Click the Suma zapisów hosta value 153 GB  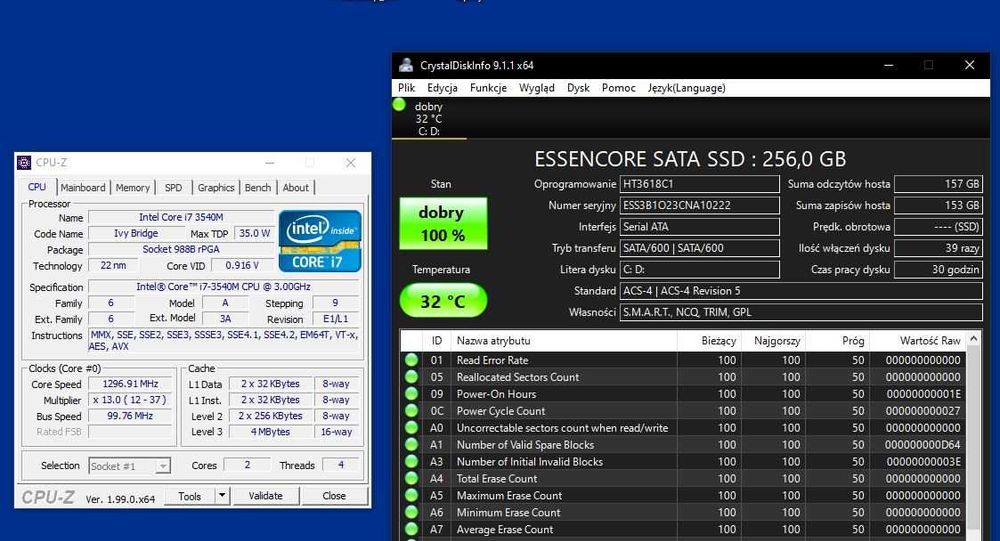click(x=938, y=205)
